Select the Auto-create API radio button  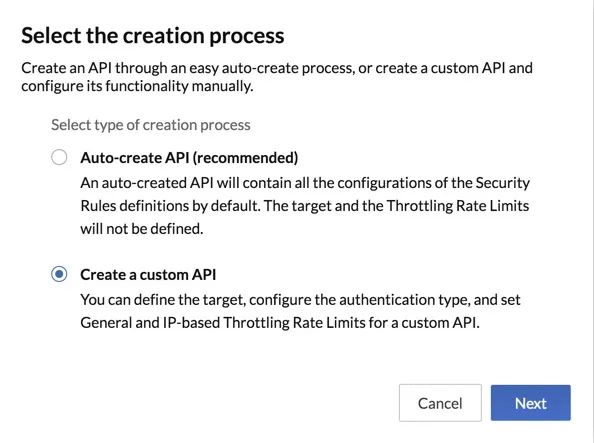tap(59, 157)
